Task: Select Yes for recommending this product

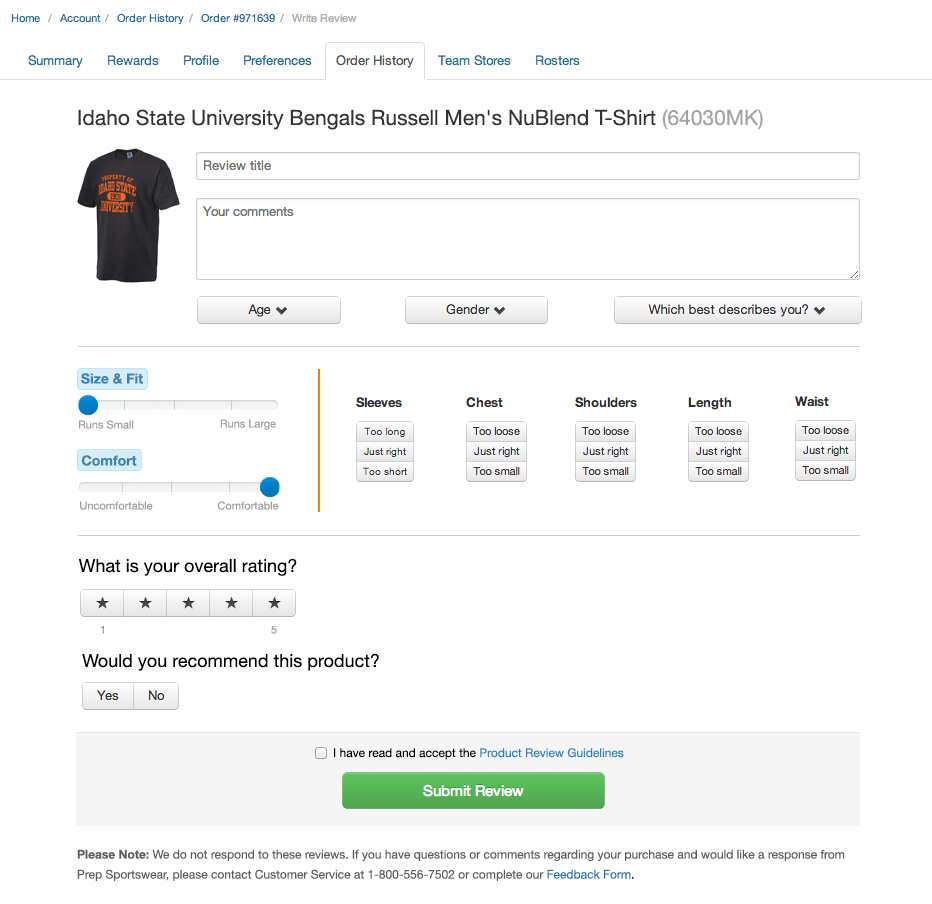Action: (x=108, y=696)
